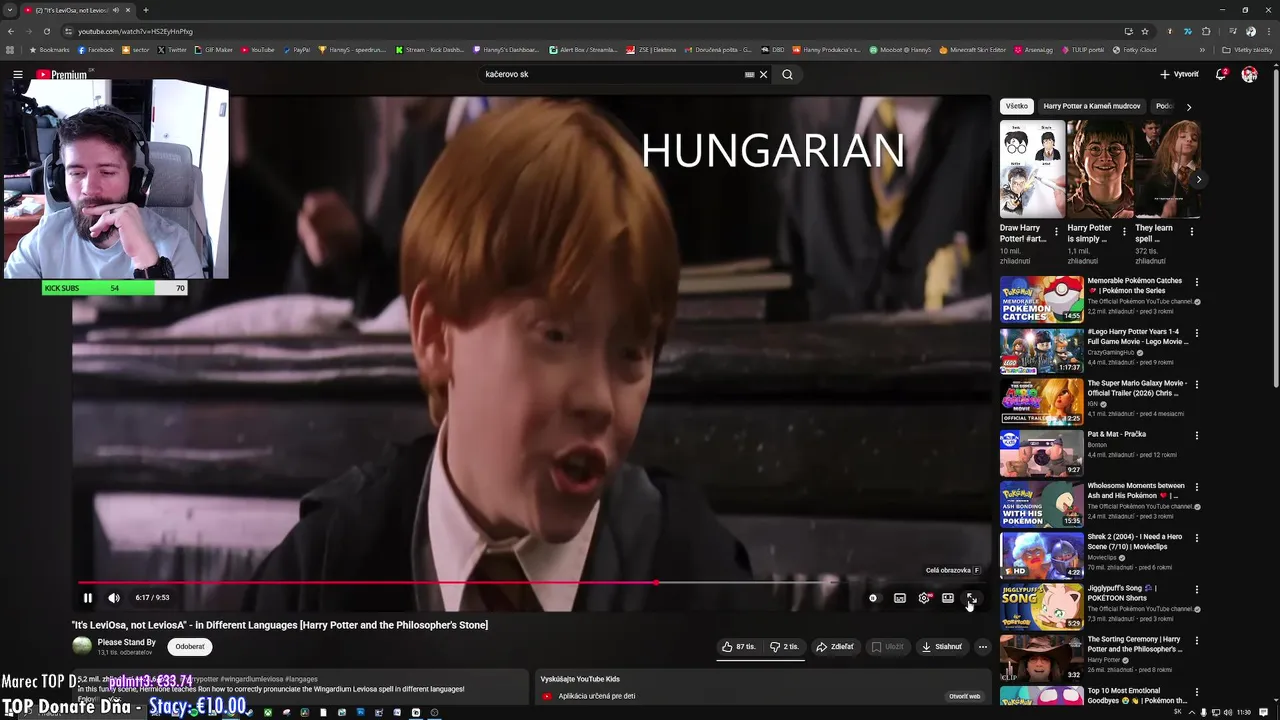This screenshot has height=720, width=1280.
Task: Open the 'Všetky záložky' bookmarks folder
Action: pyautogui.click(x=1248, y=49)
